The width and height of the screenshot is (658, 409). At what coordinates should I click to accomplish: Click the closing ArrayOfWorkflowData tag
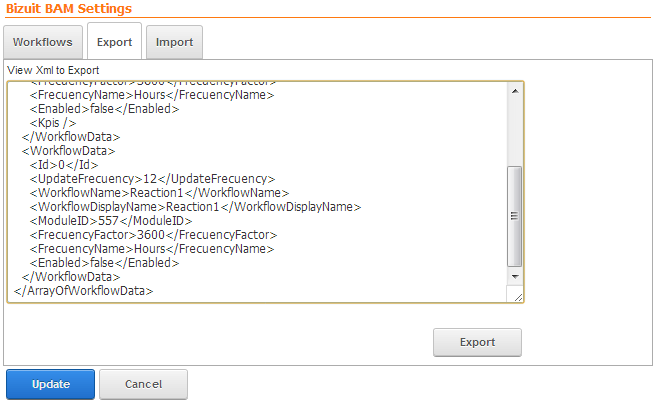[x=84, y=291]
